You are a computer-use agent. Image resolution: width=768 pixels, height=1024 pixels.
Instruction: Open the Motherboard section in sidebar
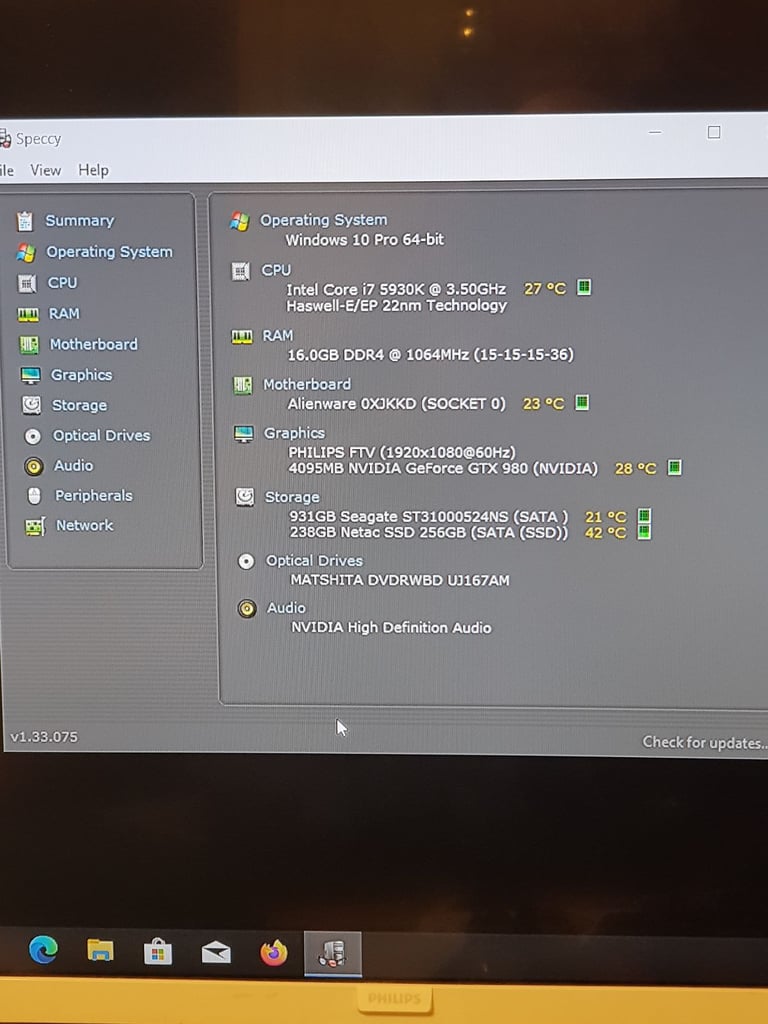94,344
